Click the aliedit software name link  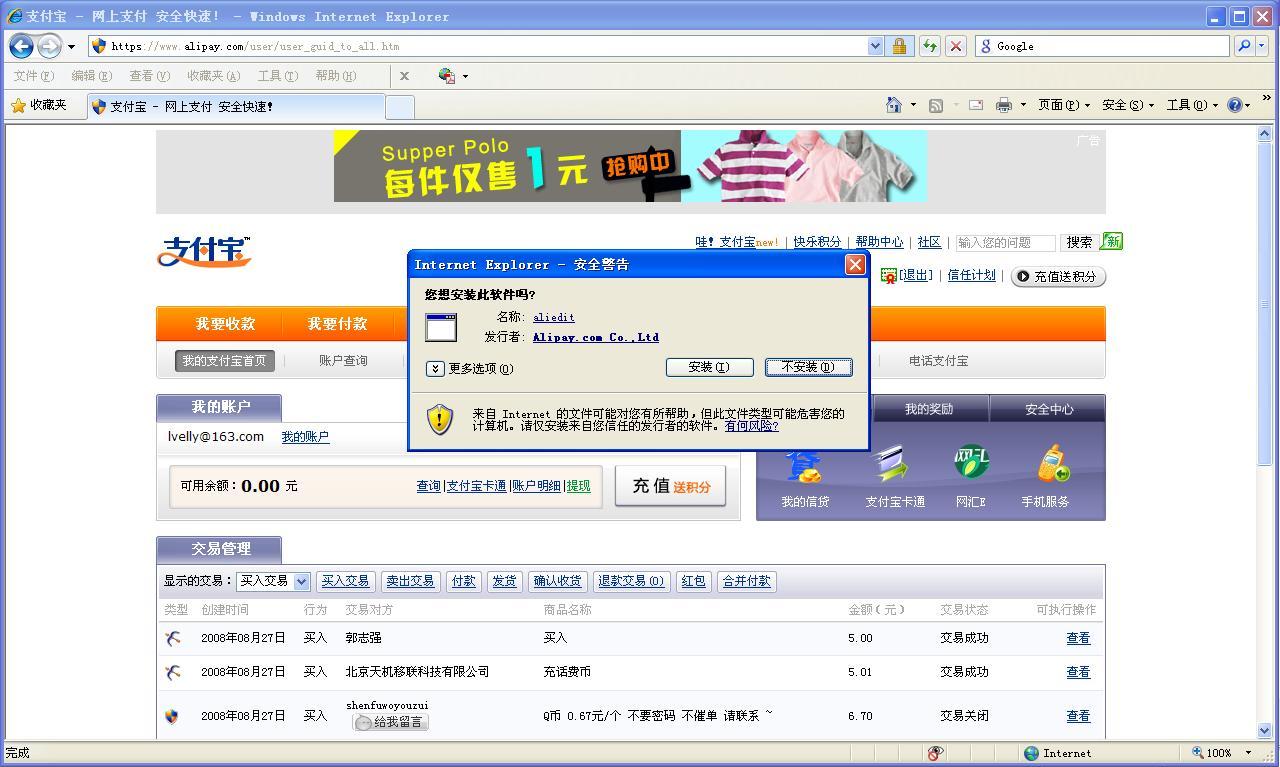click(x=554, y=317)
